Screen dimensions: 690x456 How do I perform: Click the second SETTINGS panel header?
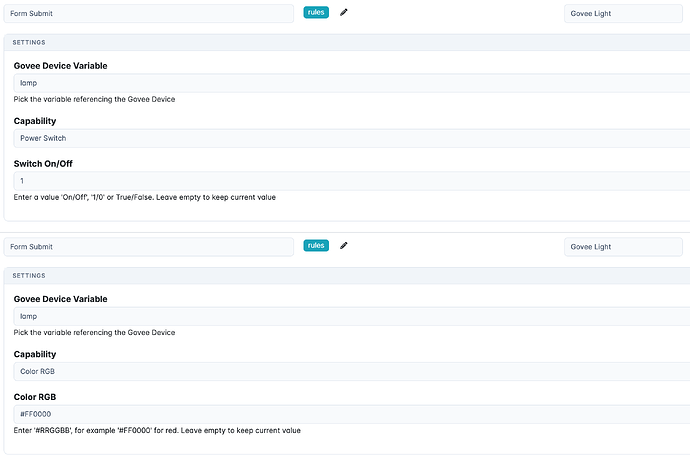347,276
